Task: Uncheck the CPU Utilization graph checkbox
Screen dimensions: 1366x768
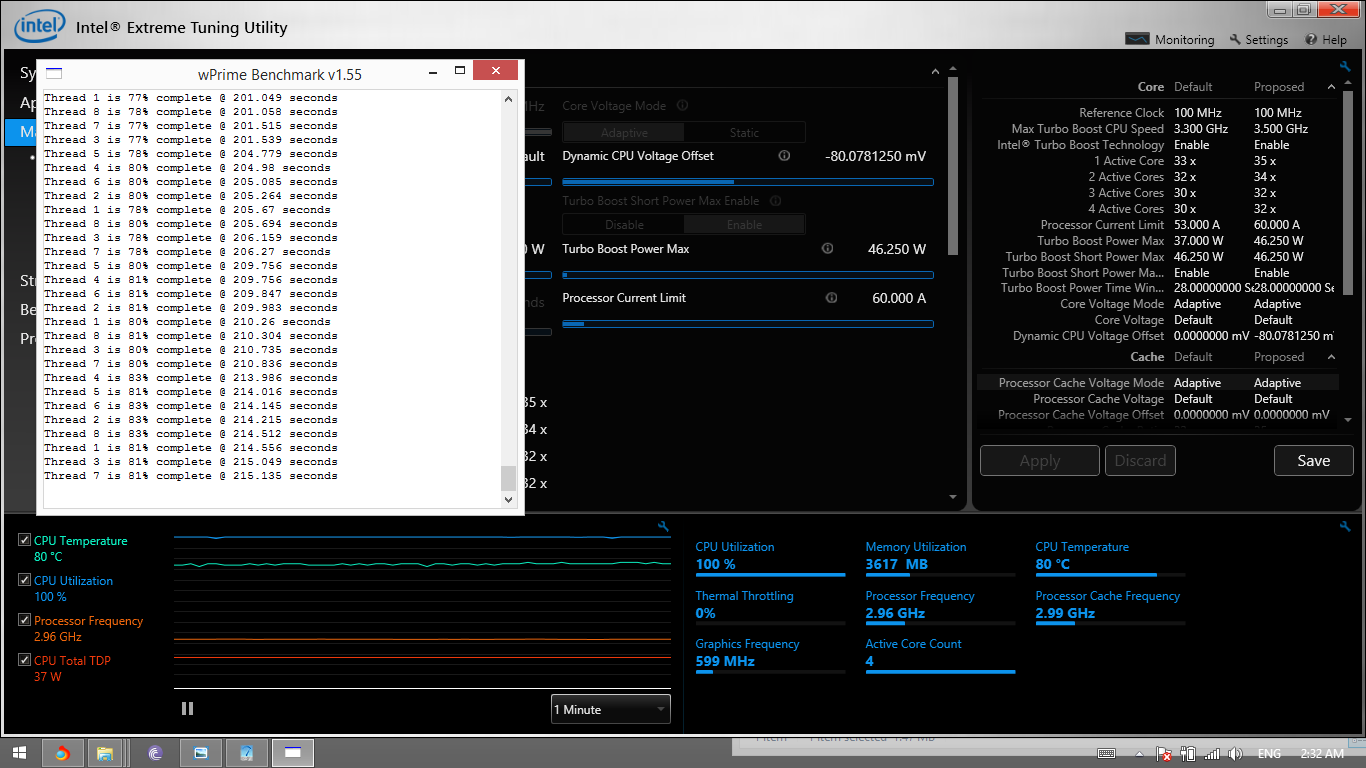Action: (x=24, y=581)
